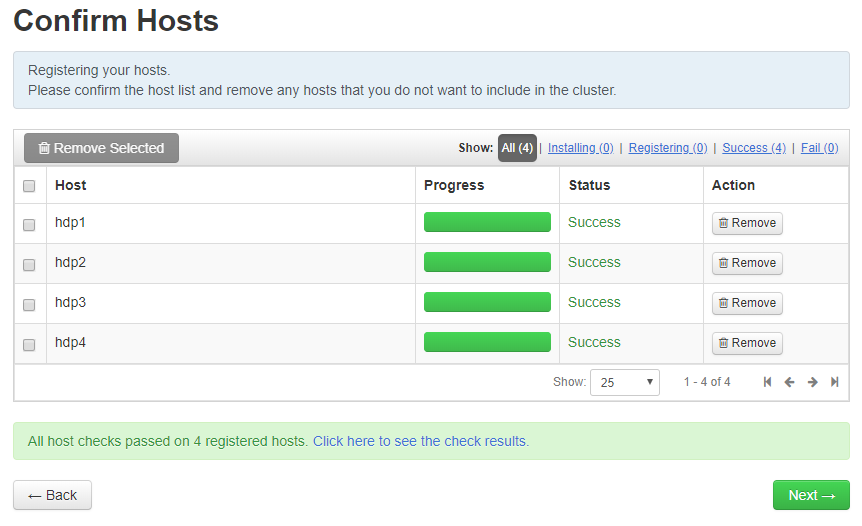Tick the hdp3 host checkbox
The image size is (862, 526).
point(29,304)
